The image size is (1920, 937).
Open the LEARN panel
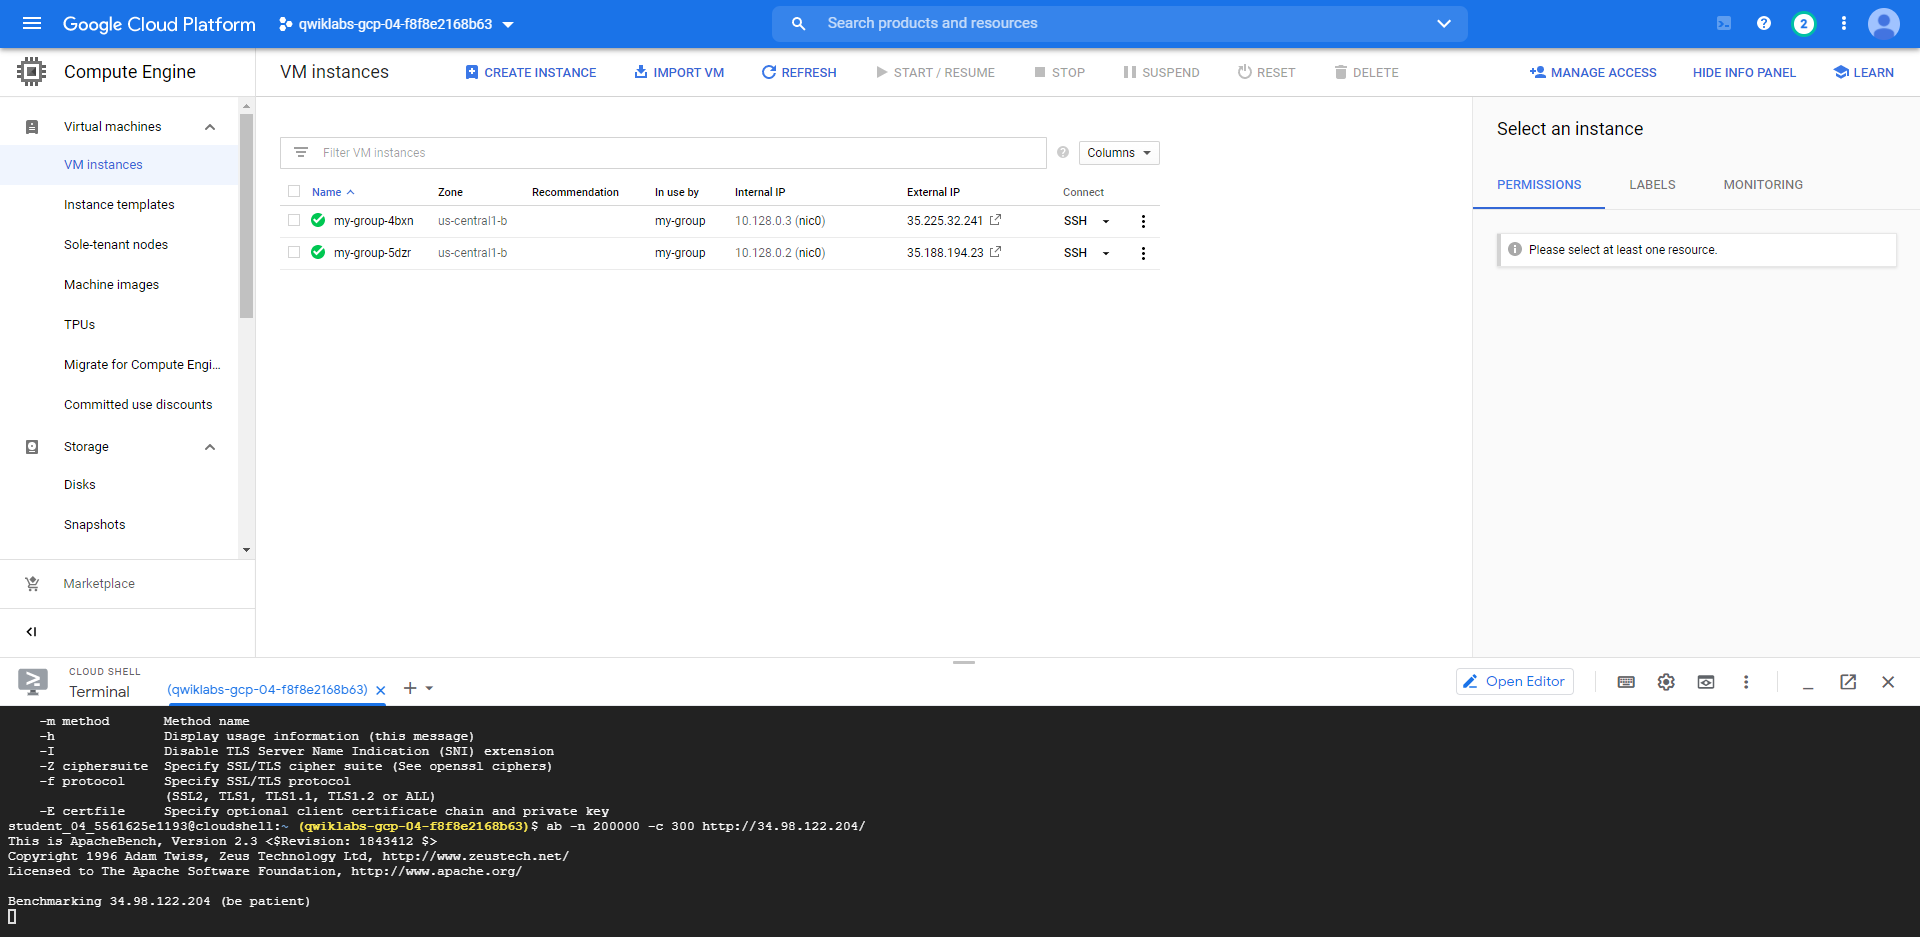[x=1863, y=72]
